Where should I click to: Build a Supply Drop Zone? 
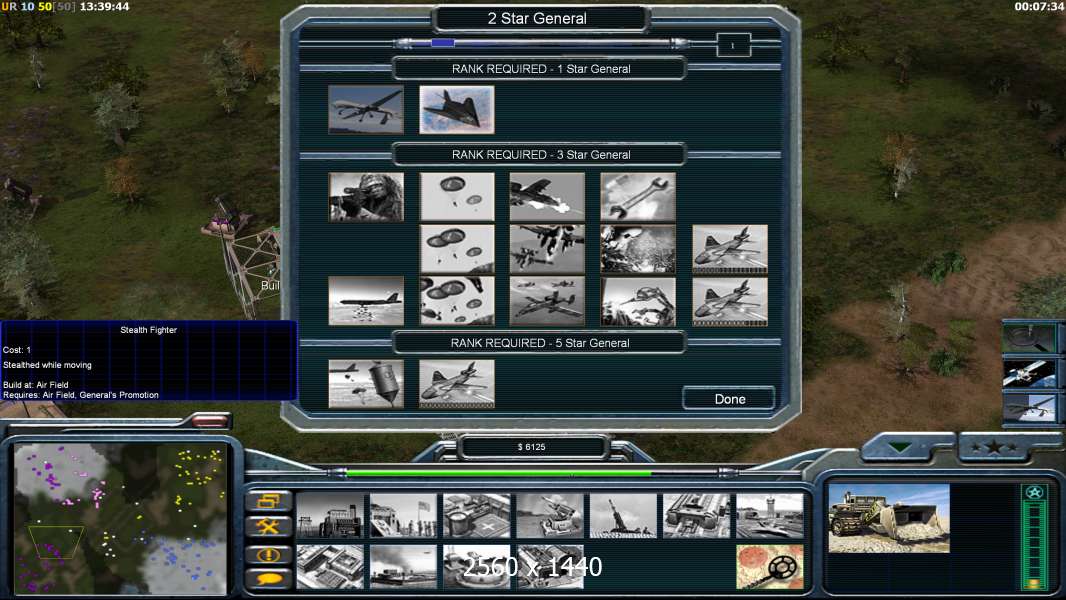[403, 567]
